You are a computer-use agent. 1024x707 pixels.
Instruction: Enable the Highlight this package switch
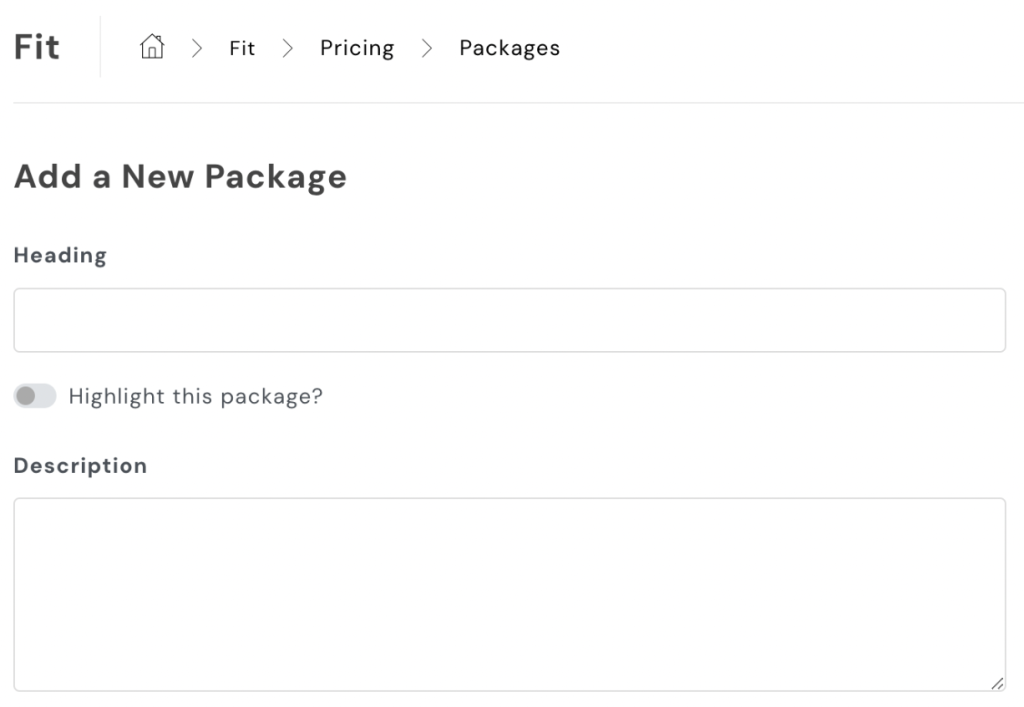(x=35, y=396)
